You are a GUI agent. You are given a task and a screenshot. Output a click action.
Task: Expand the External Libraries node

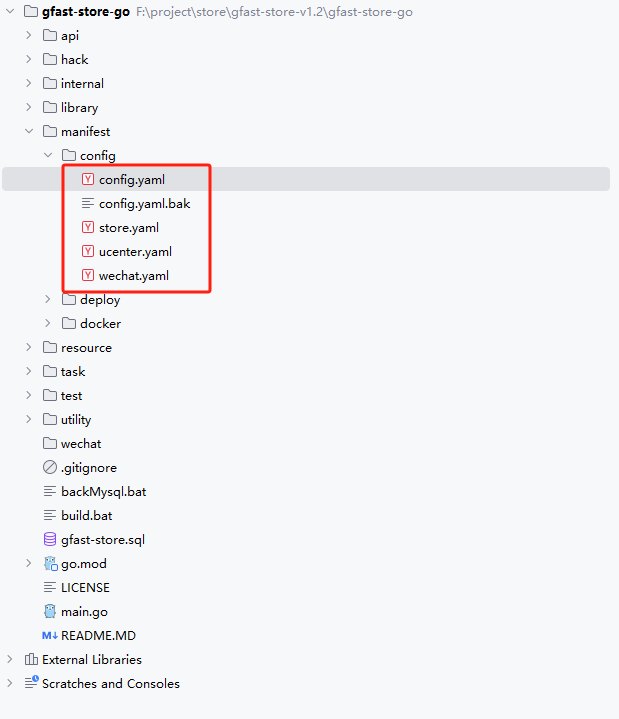coord(11,659)
